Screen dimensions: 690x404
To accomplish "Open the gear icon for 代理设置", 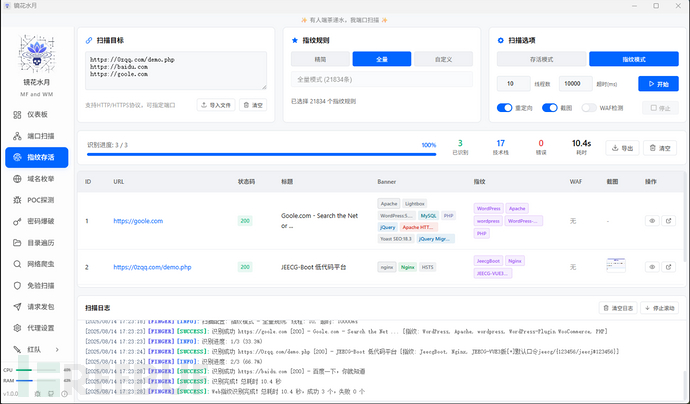I will (17, 328).
